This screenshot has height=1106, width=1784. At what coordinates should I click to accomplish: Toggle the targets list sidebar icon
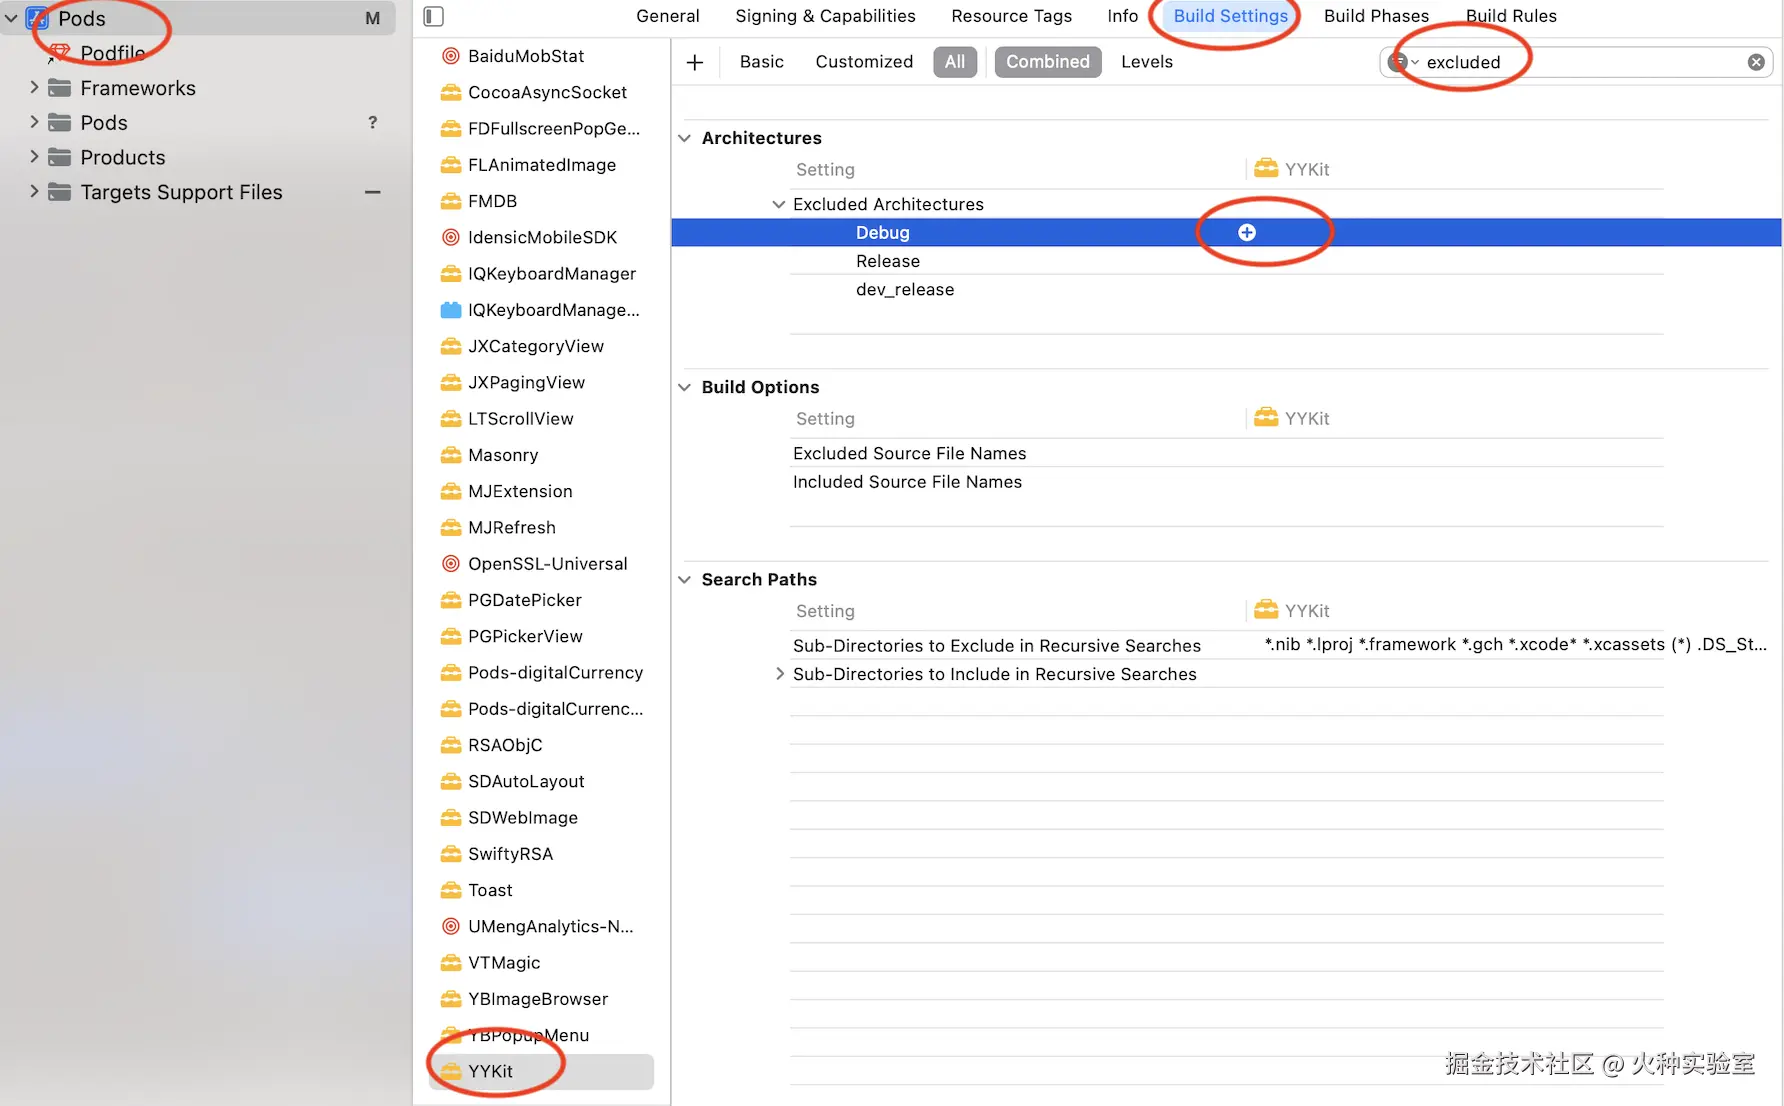pyautogui.click(x=434, y=16)
